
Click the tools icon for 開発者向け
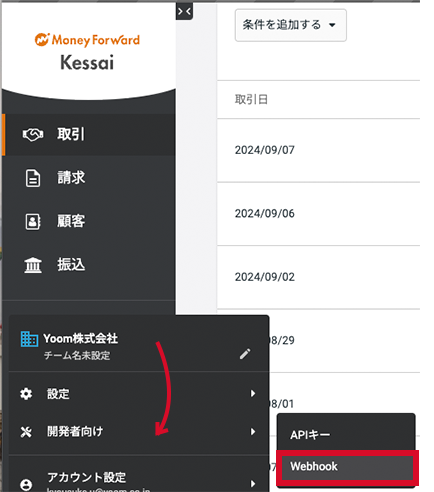coord(26,432)
